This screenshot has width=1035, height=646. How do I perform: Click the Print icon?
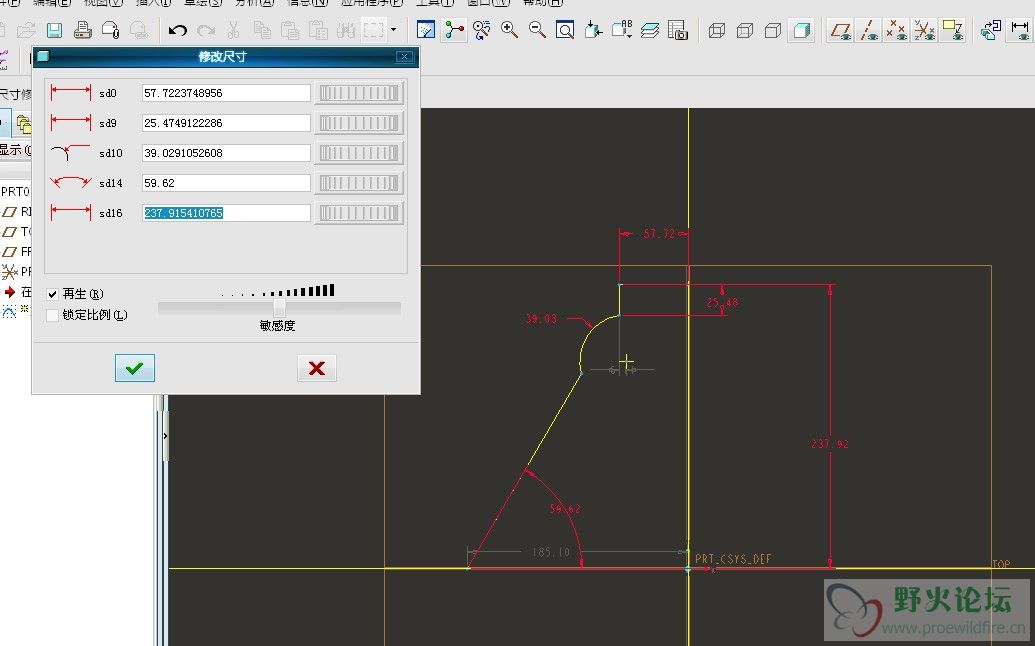click(x=83, y=30)
